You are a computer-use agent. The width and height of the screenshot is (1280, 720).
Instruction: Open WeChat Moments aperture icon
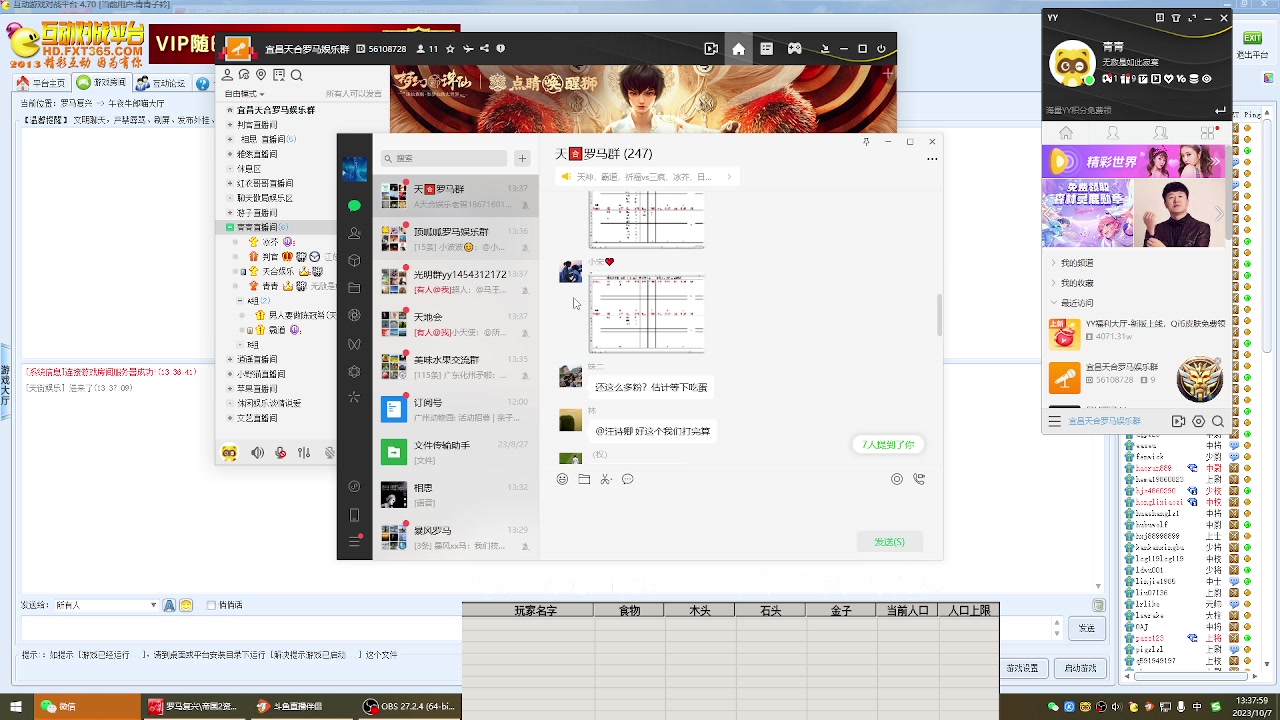(354, 316)
